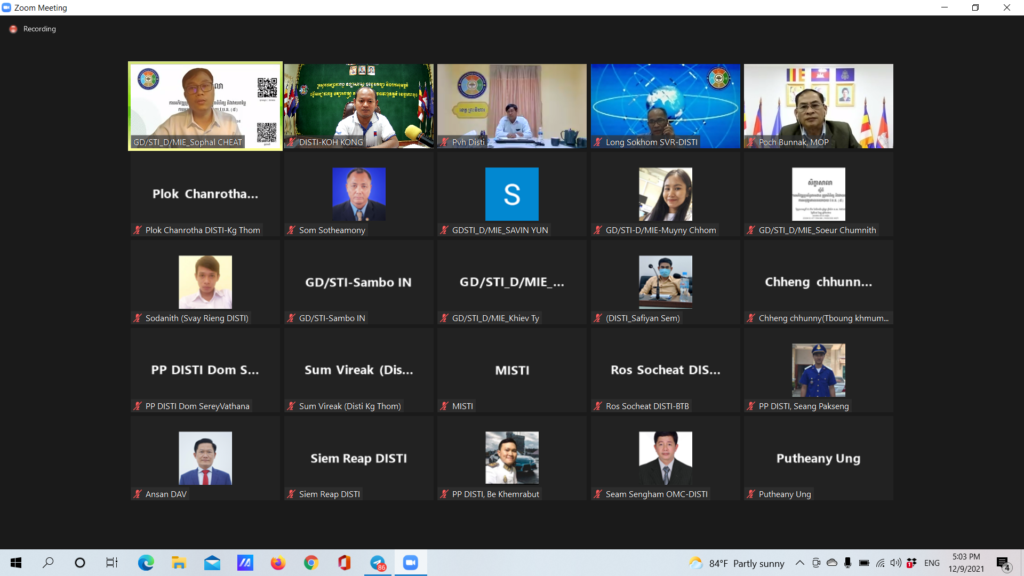The height and width of the screenshot is (576, 1024).
Task: Open the Mail app in the taskbar
Action: click(212, 563)
